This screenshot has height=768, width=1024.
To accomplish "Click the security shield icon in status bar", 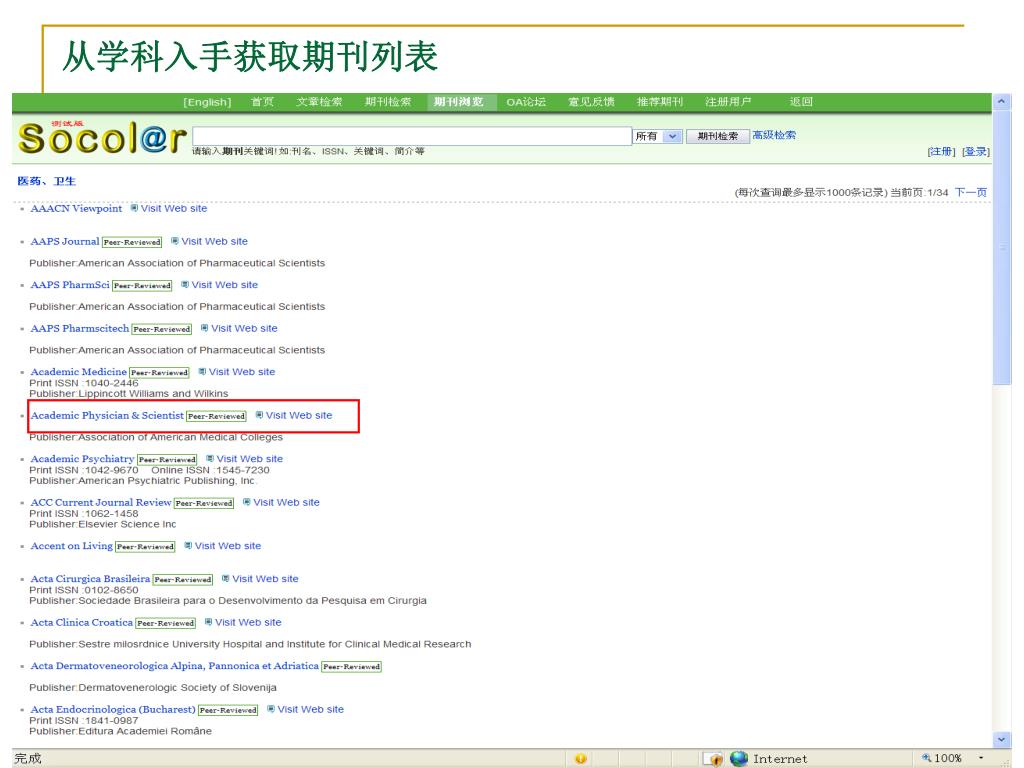I will click(716, 759).
